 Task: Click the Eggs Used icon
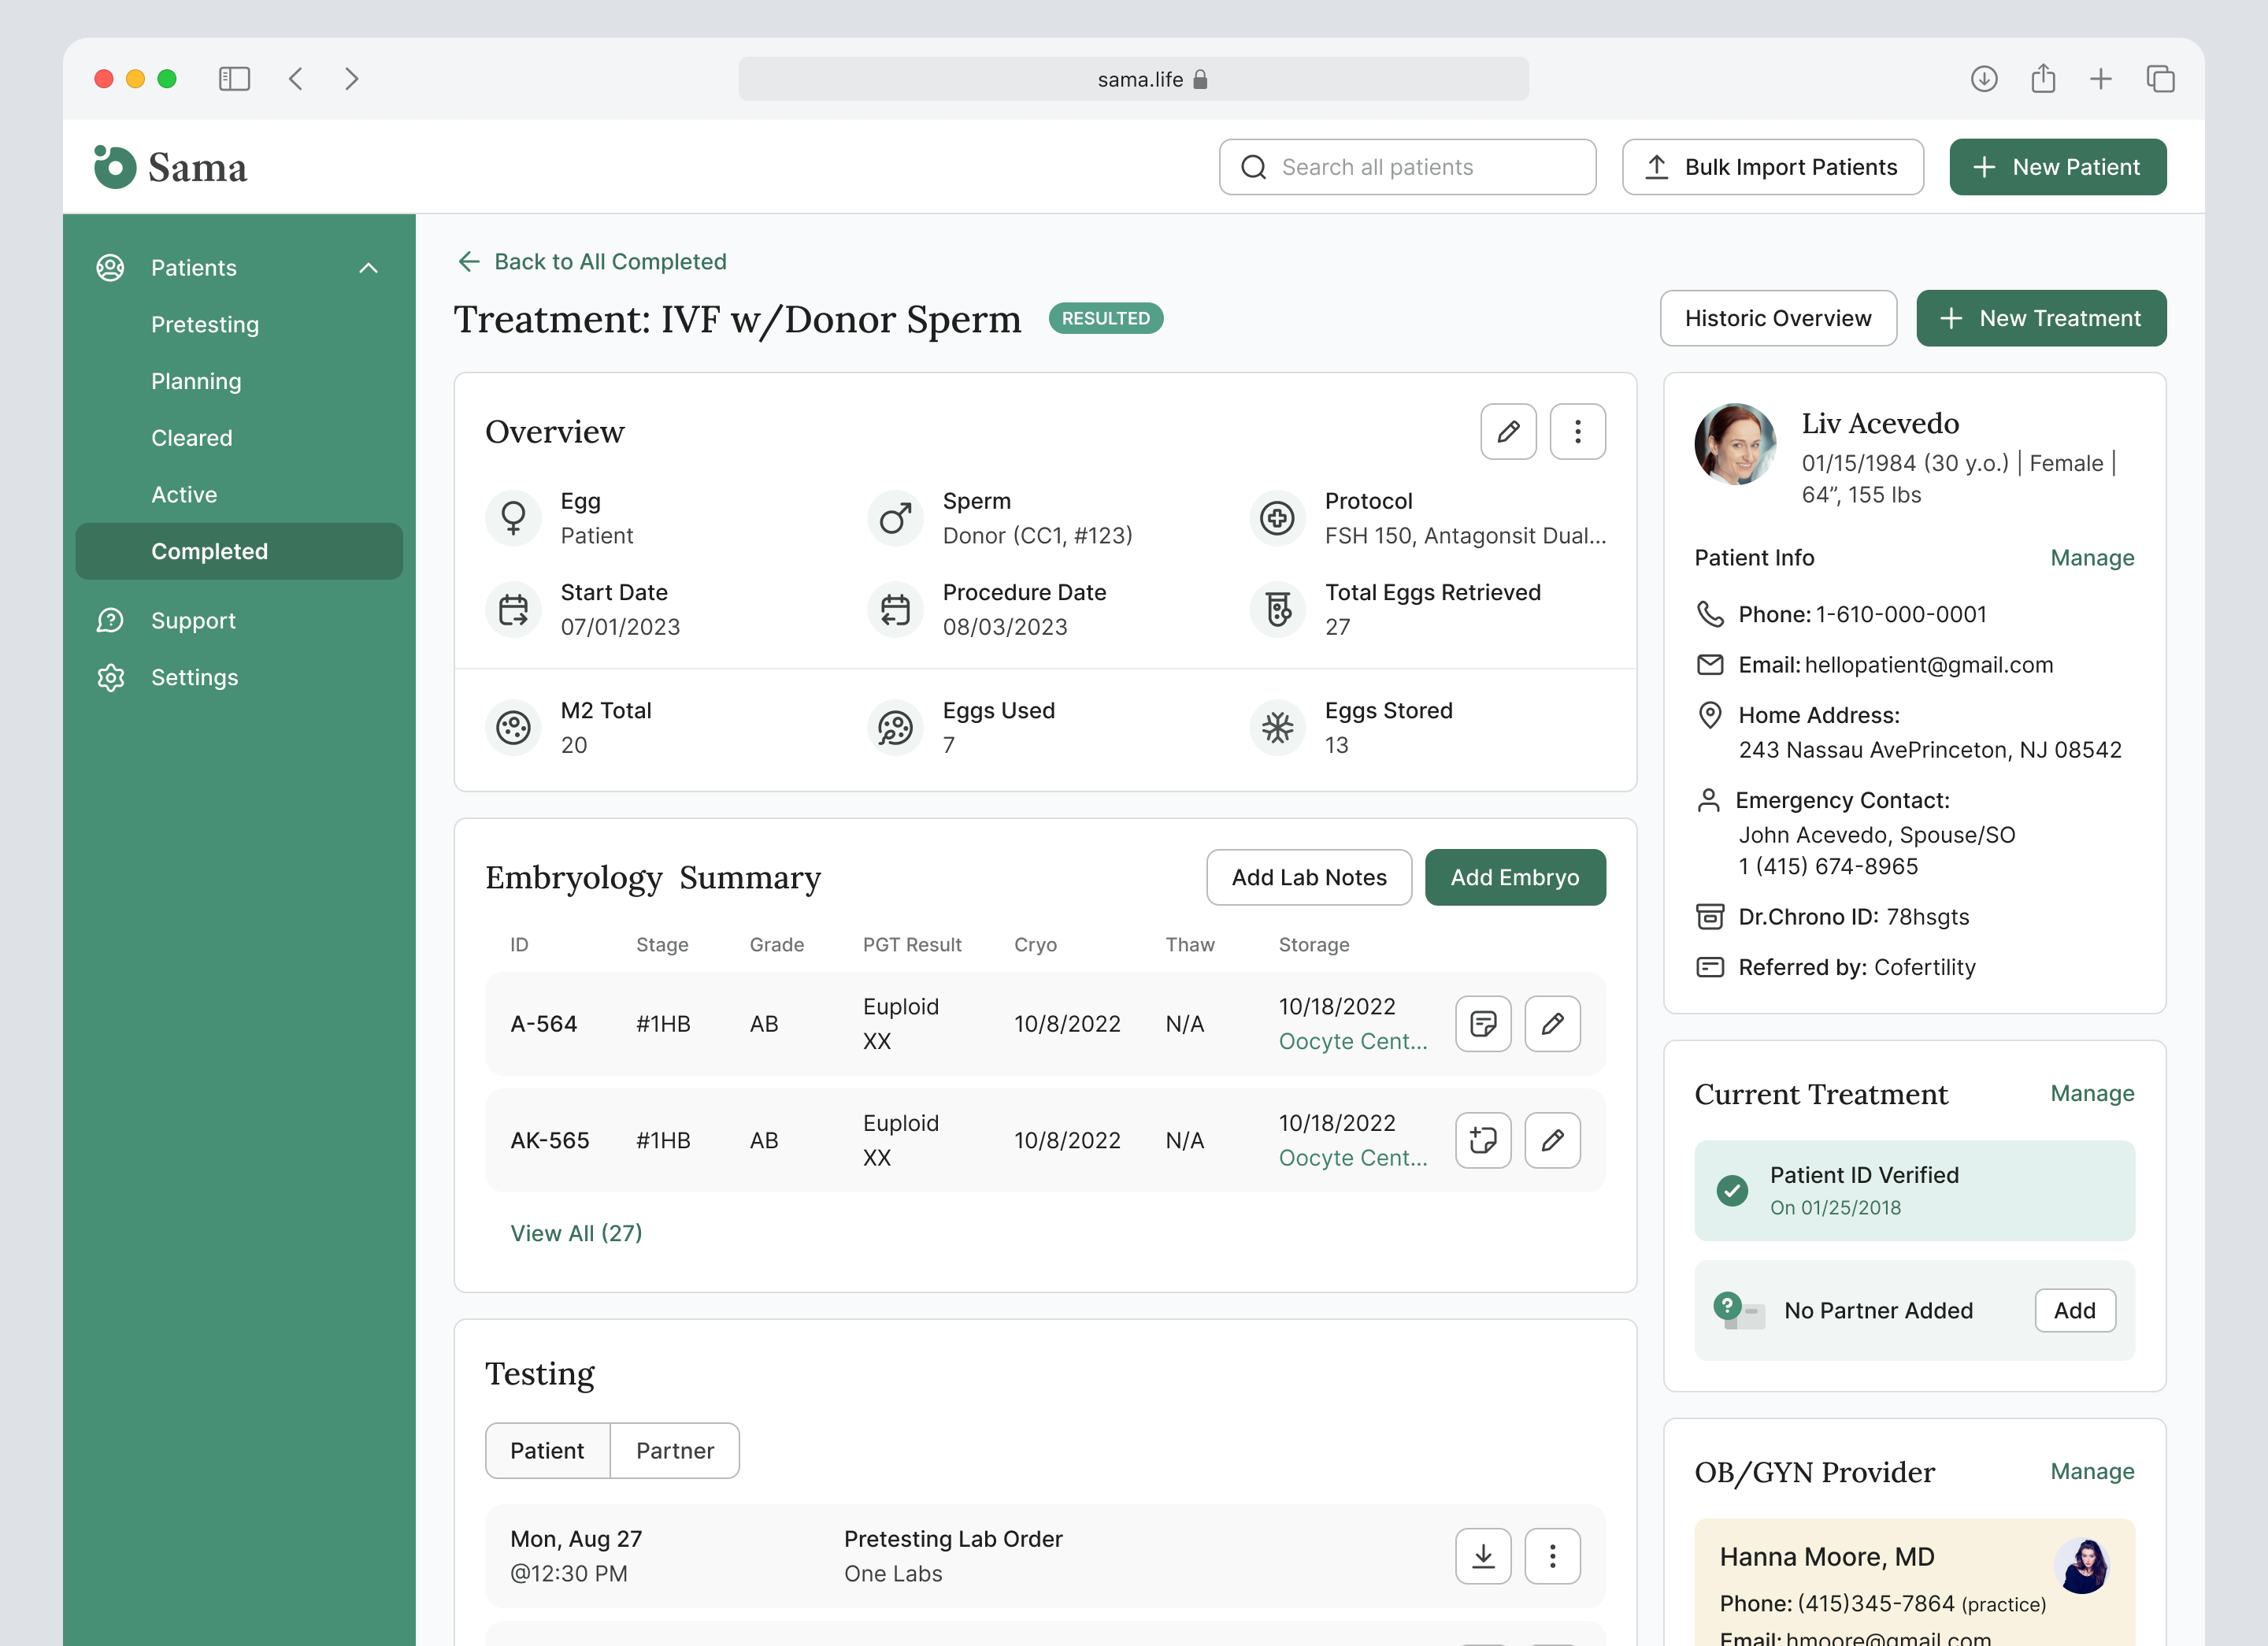(x=895, y=727)
